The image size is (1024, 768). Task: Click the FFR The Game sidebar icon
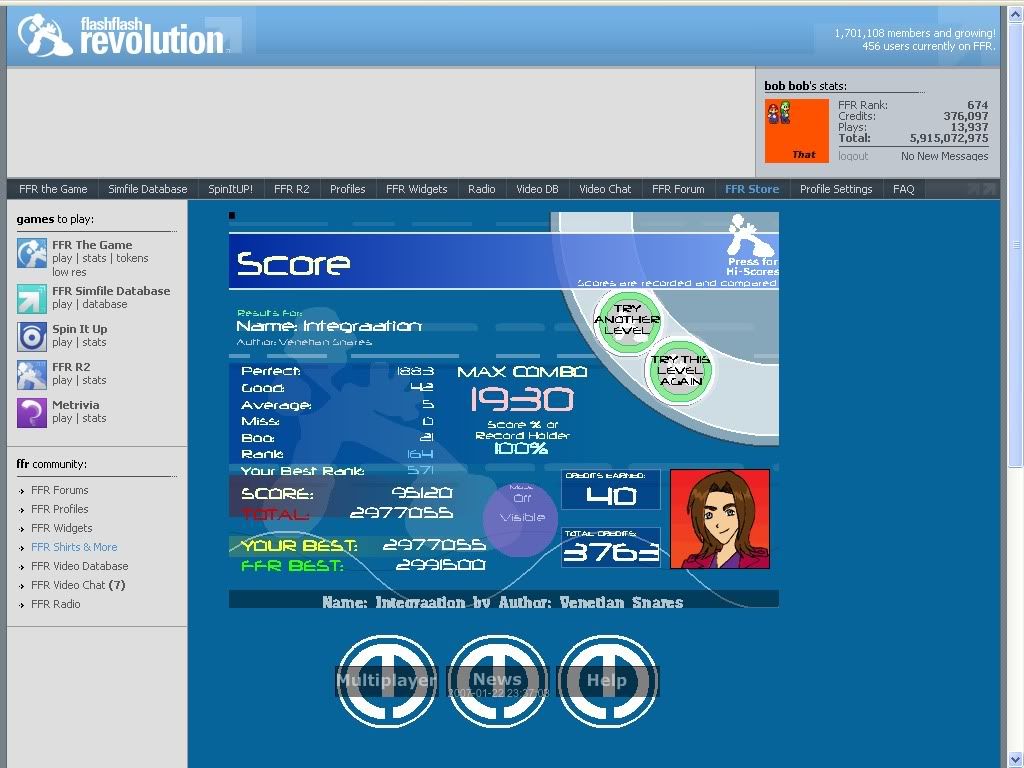(31, 253)
